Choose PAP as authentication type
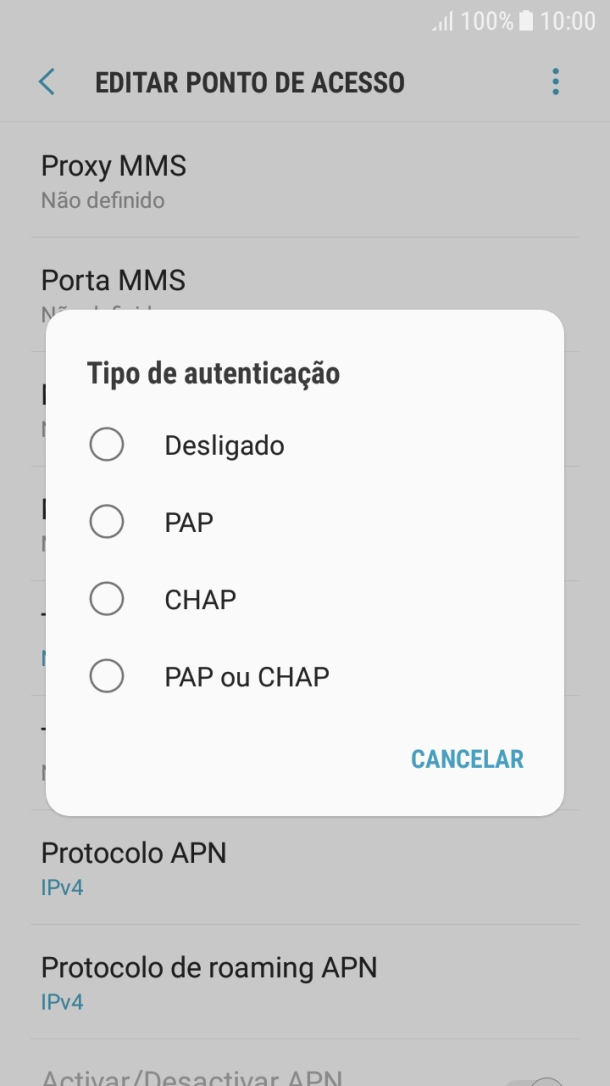 point(107,521)
